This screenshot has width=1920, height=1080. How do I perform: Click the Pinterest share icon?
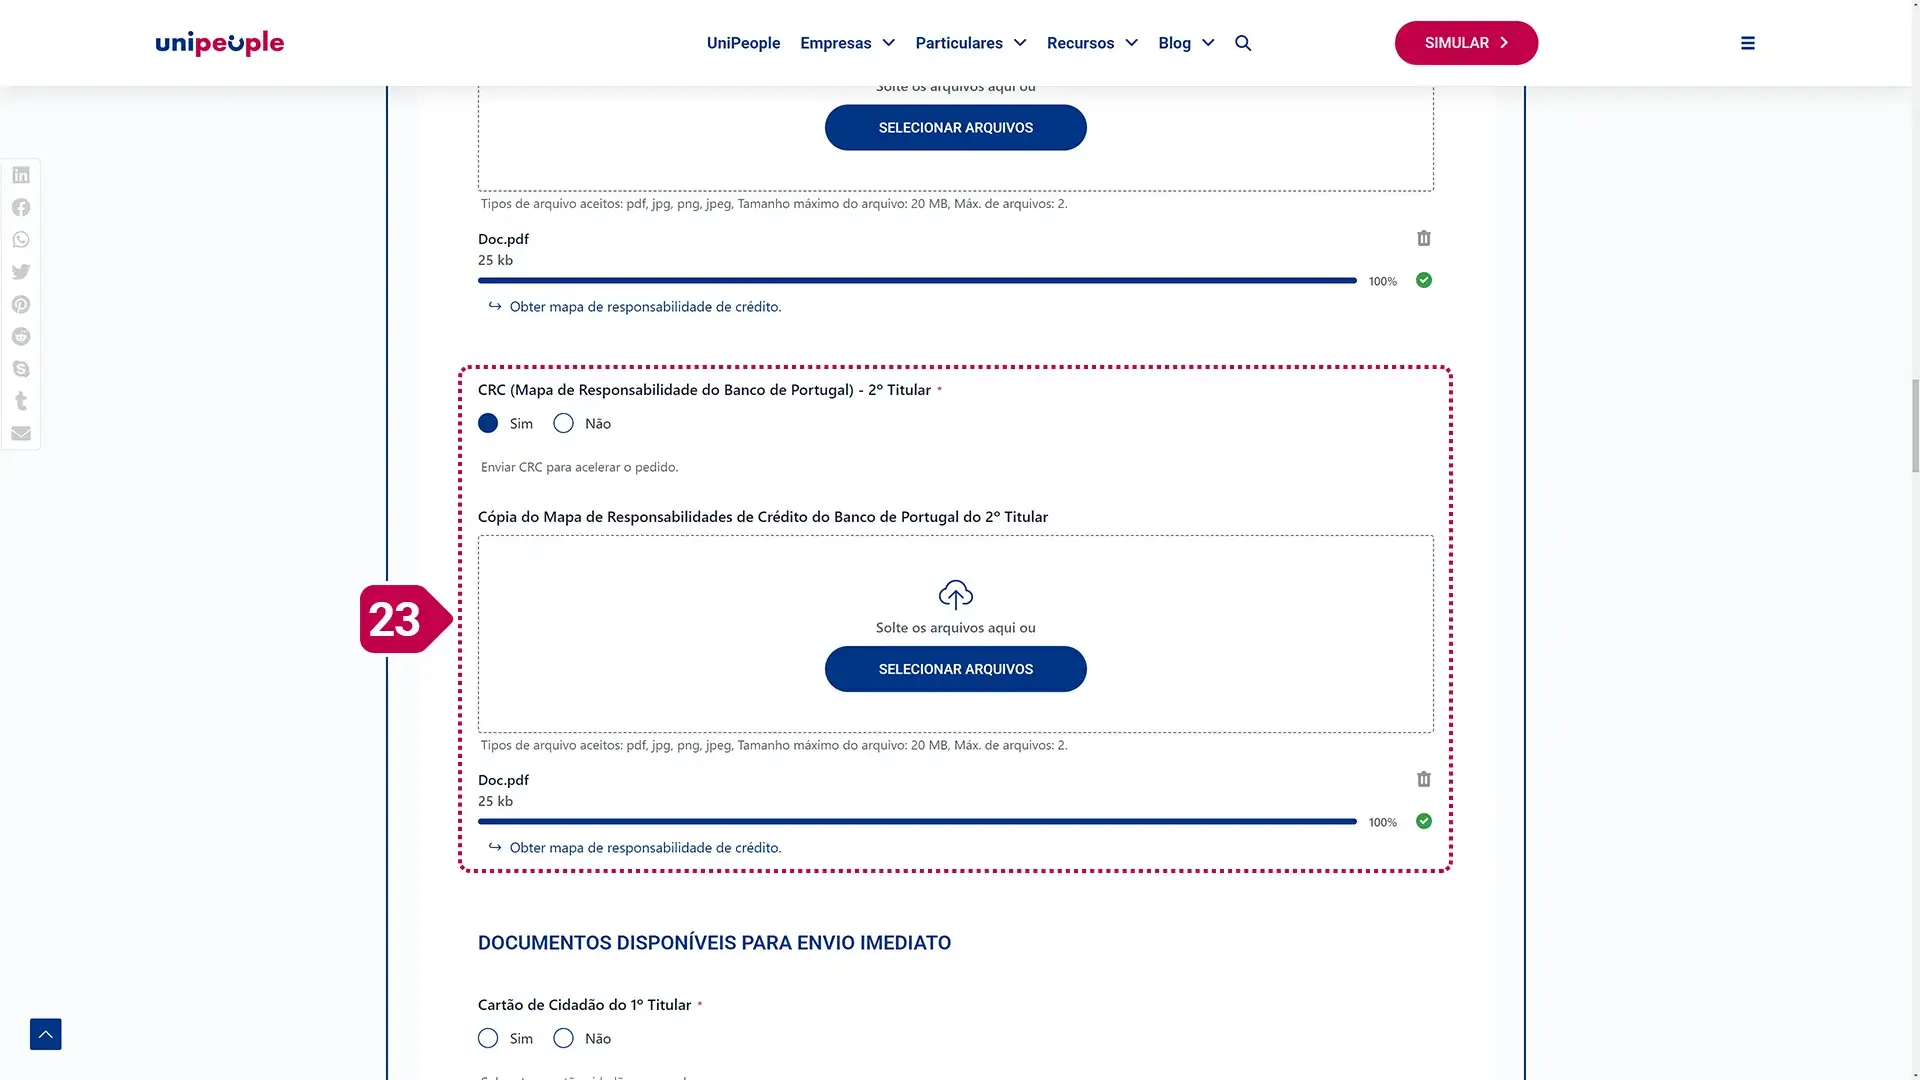pyautogui.click(x=21, y=305)
